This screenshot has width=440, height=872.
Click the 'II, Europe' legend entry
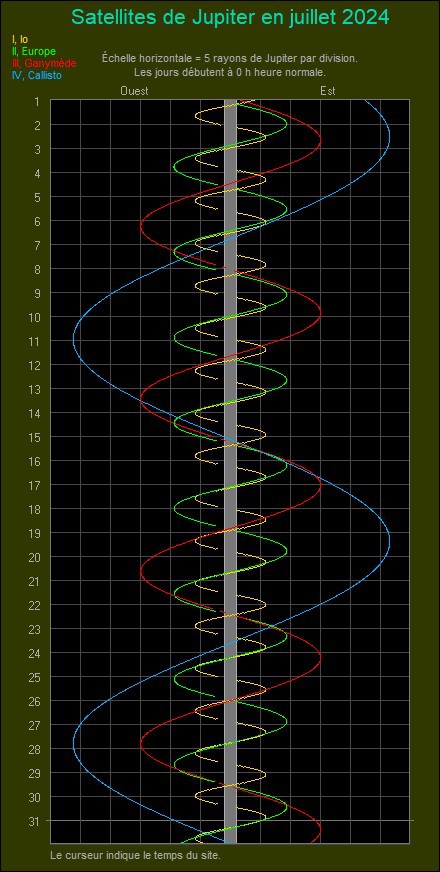(x=33, y=51)
